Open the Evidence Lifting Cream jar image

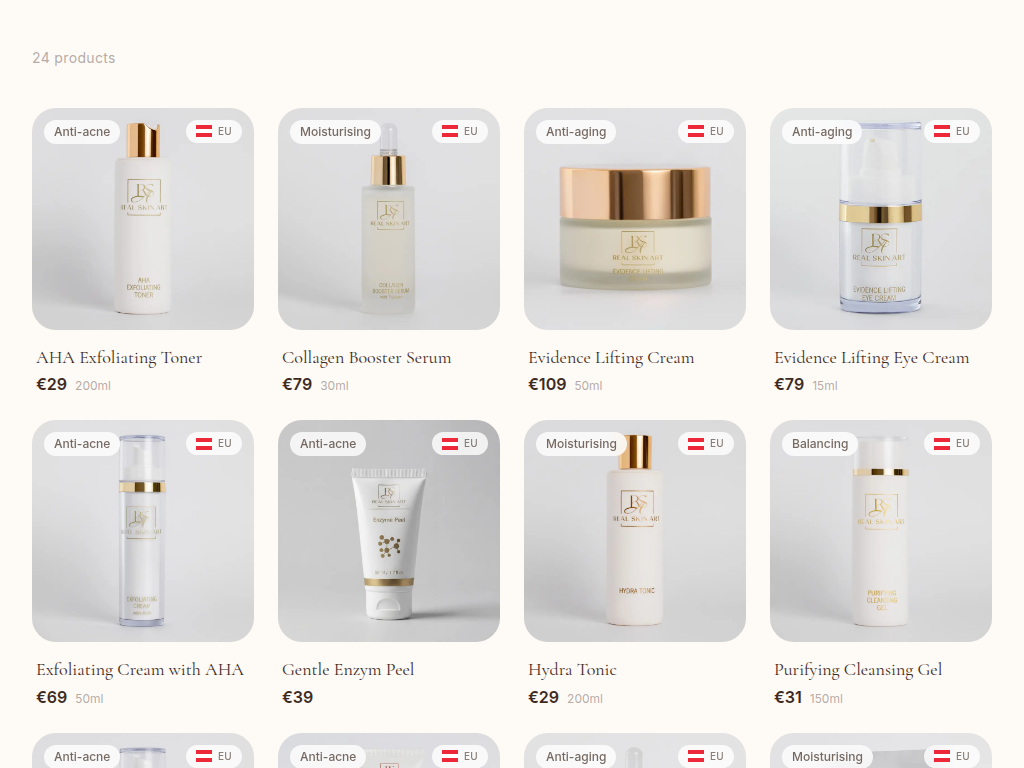(x=635, y=219)
